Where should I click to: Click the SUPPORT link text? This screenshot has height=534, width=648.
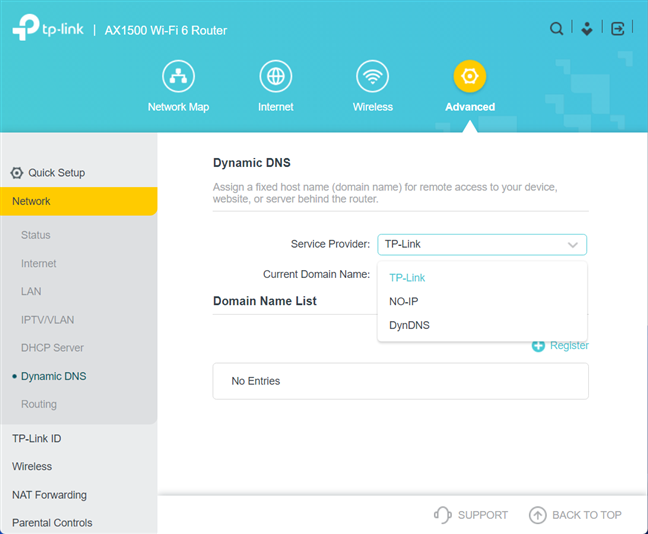(x=482, y=515)
